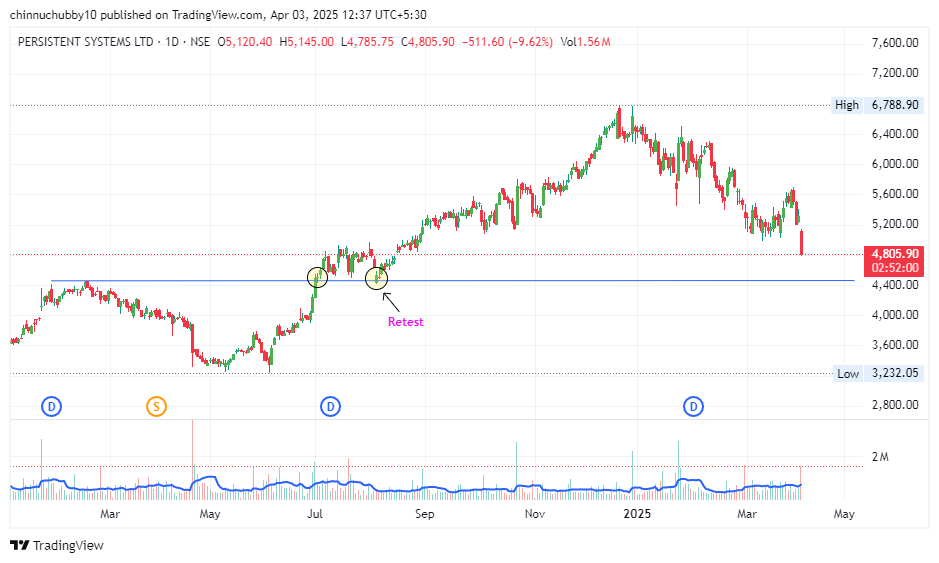Image resolution: width=939 pixels, height=563 pixels.
Task: Click the PERSISTENT SYSTEMS LTD symbol title
Action: coord(86,42)
